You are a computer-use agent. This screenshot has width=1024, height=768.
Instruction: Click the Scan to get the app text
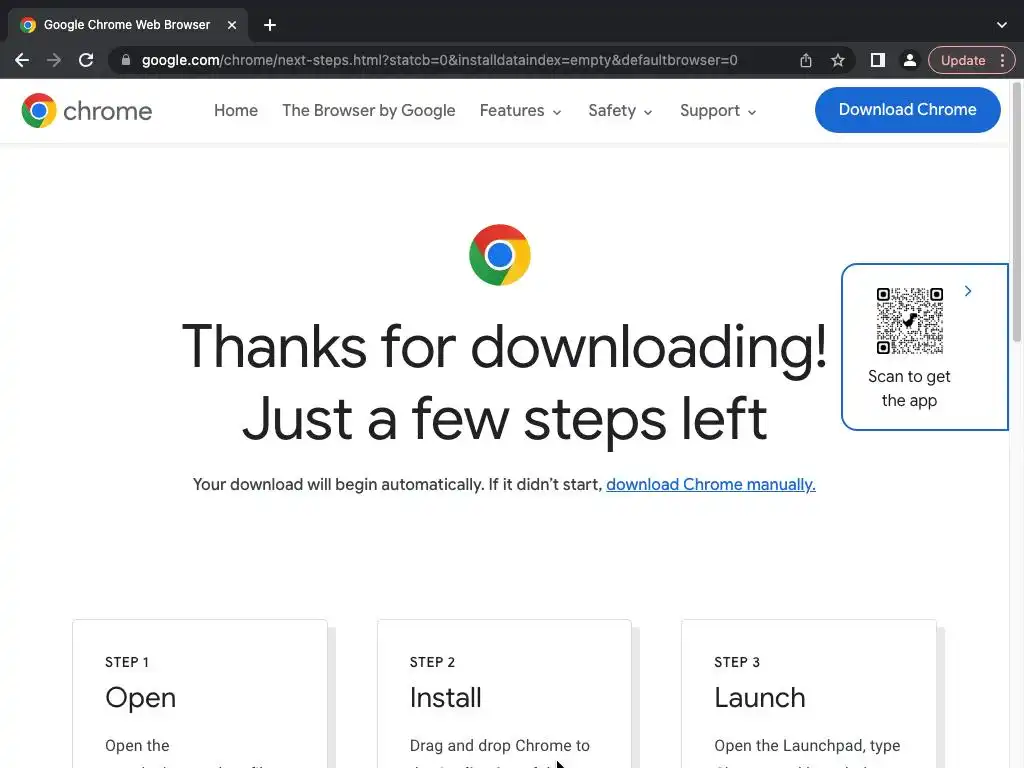coord(909,389)
